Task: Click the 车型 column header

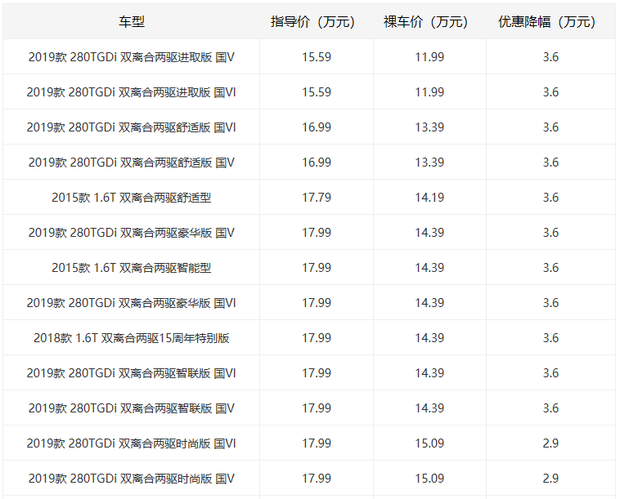Action: pyautogui.click(x=131, y=21)
